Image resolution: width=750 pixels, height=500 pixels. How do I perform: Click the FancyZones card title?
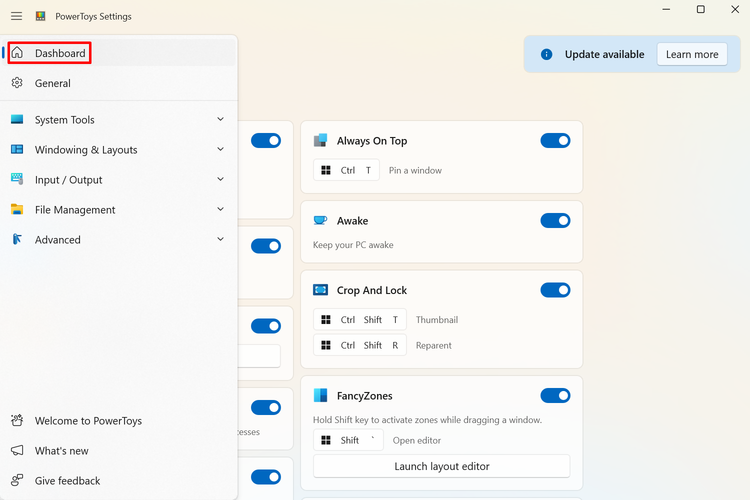[x=364, y=396]
